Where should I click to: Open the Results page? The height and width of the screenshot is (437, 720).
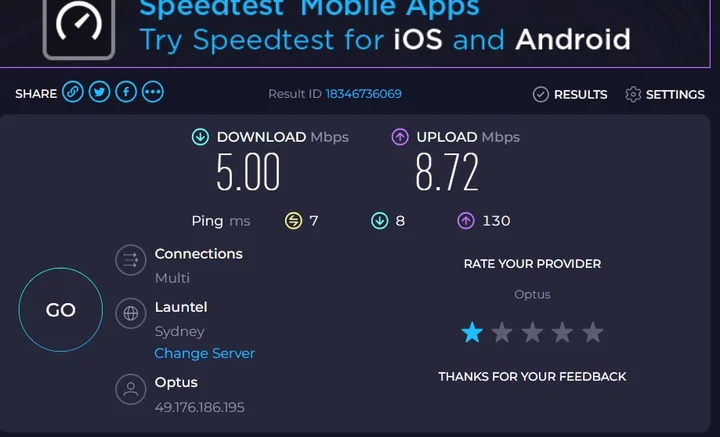click(570, 94)
